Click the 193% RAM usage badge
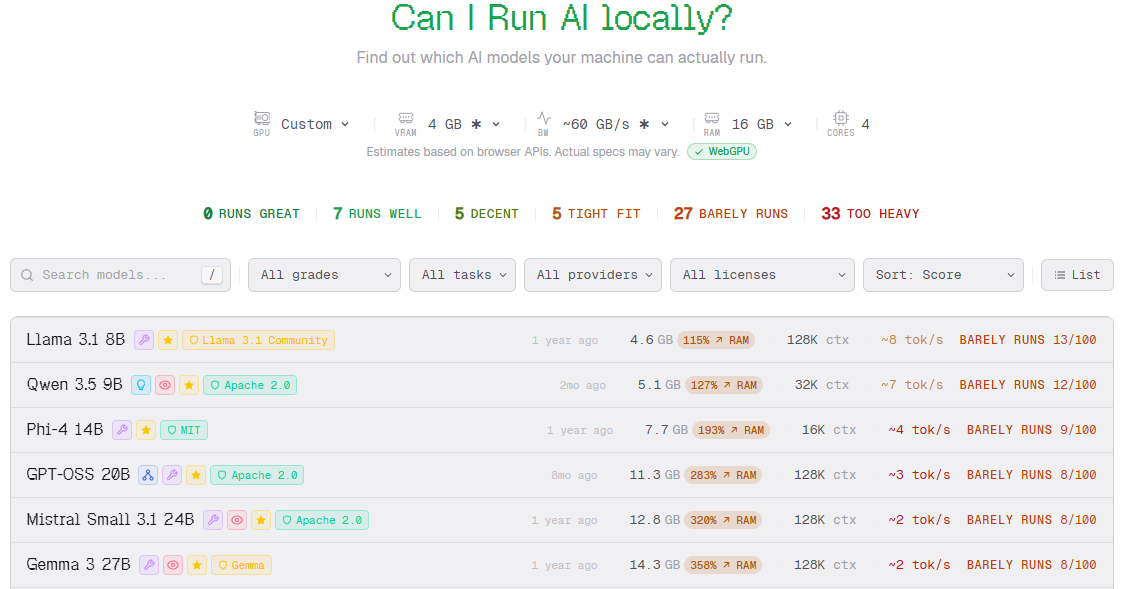 click(x=731, y=430)
